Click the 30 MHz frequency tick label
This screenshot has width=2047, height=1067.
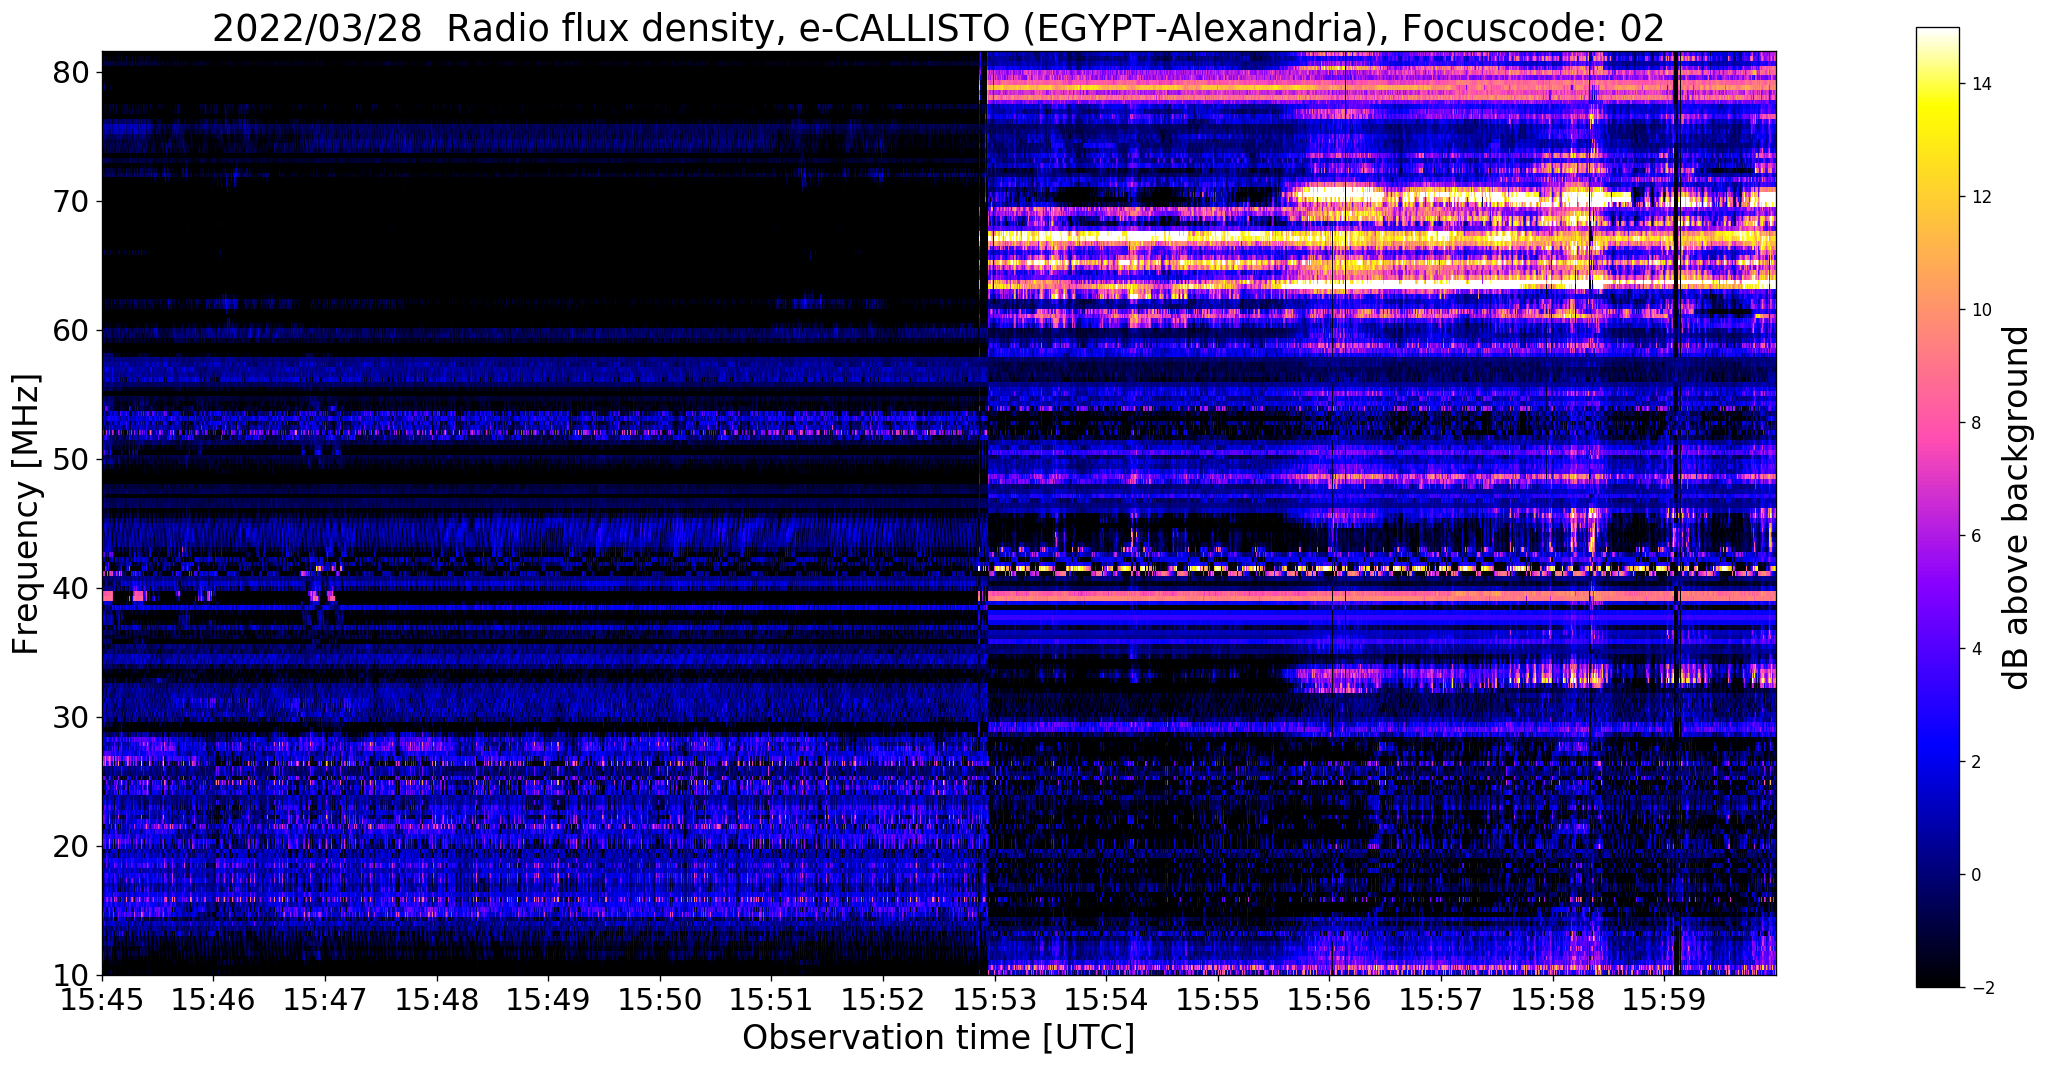[x=73, y=717]
